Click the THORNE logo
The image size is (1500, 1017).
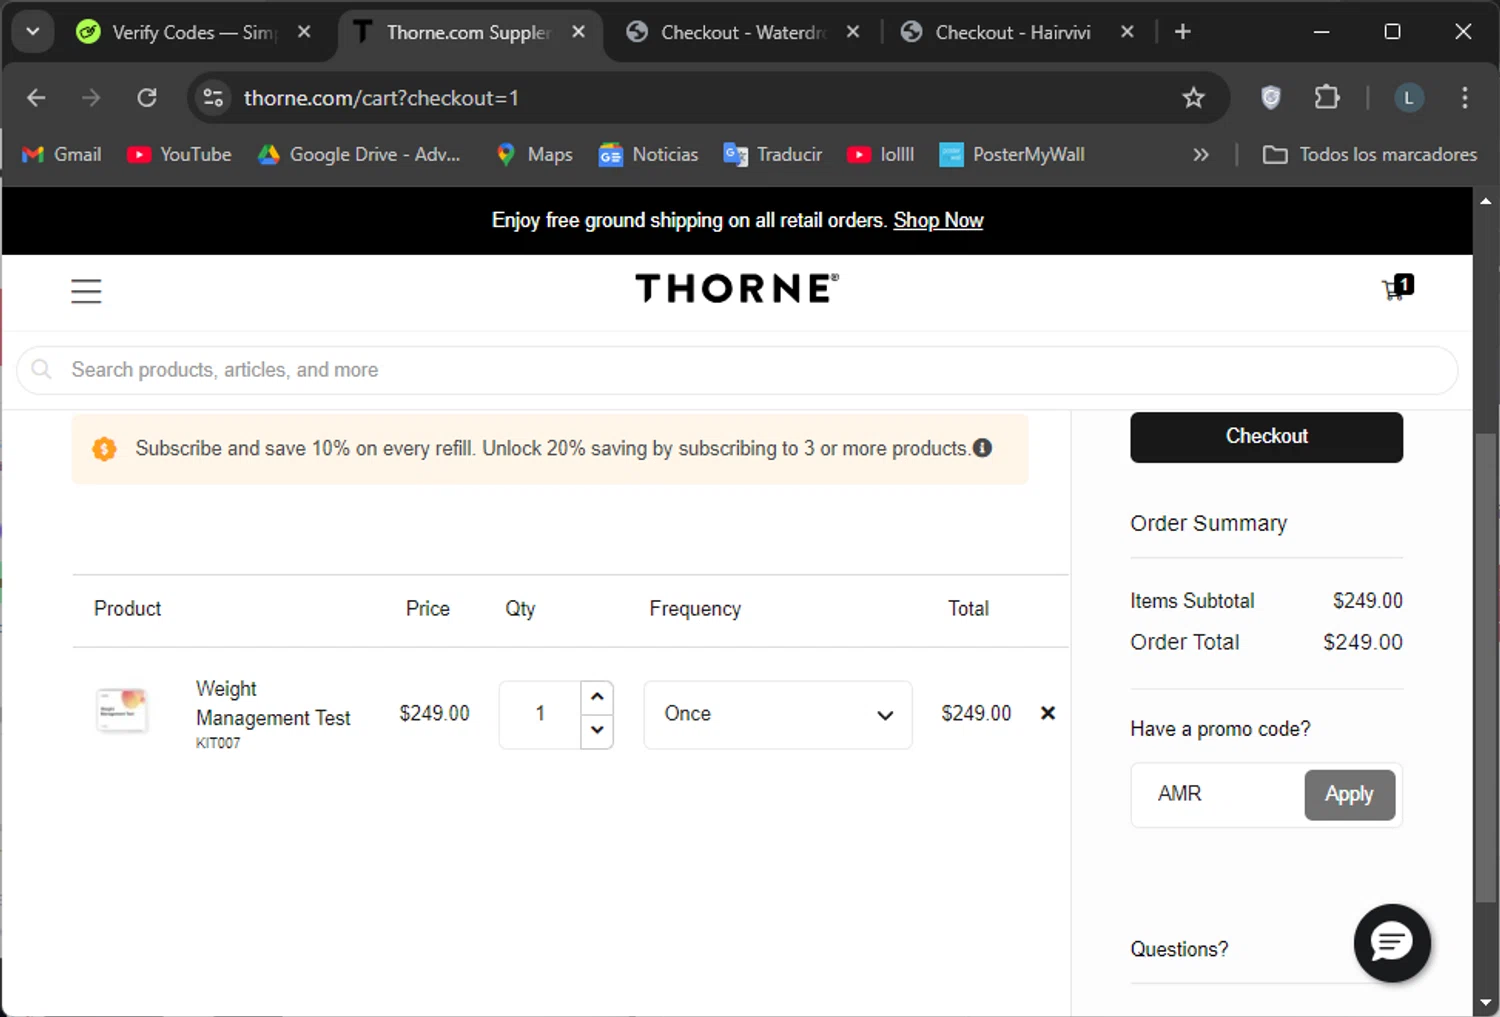click(x=737, y=288)
